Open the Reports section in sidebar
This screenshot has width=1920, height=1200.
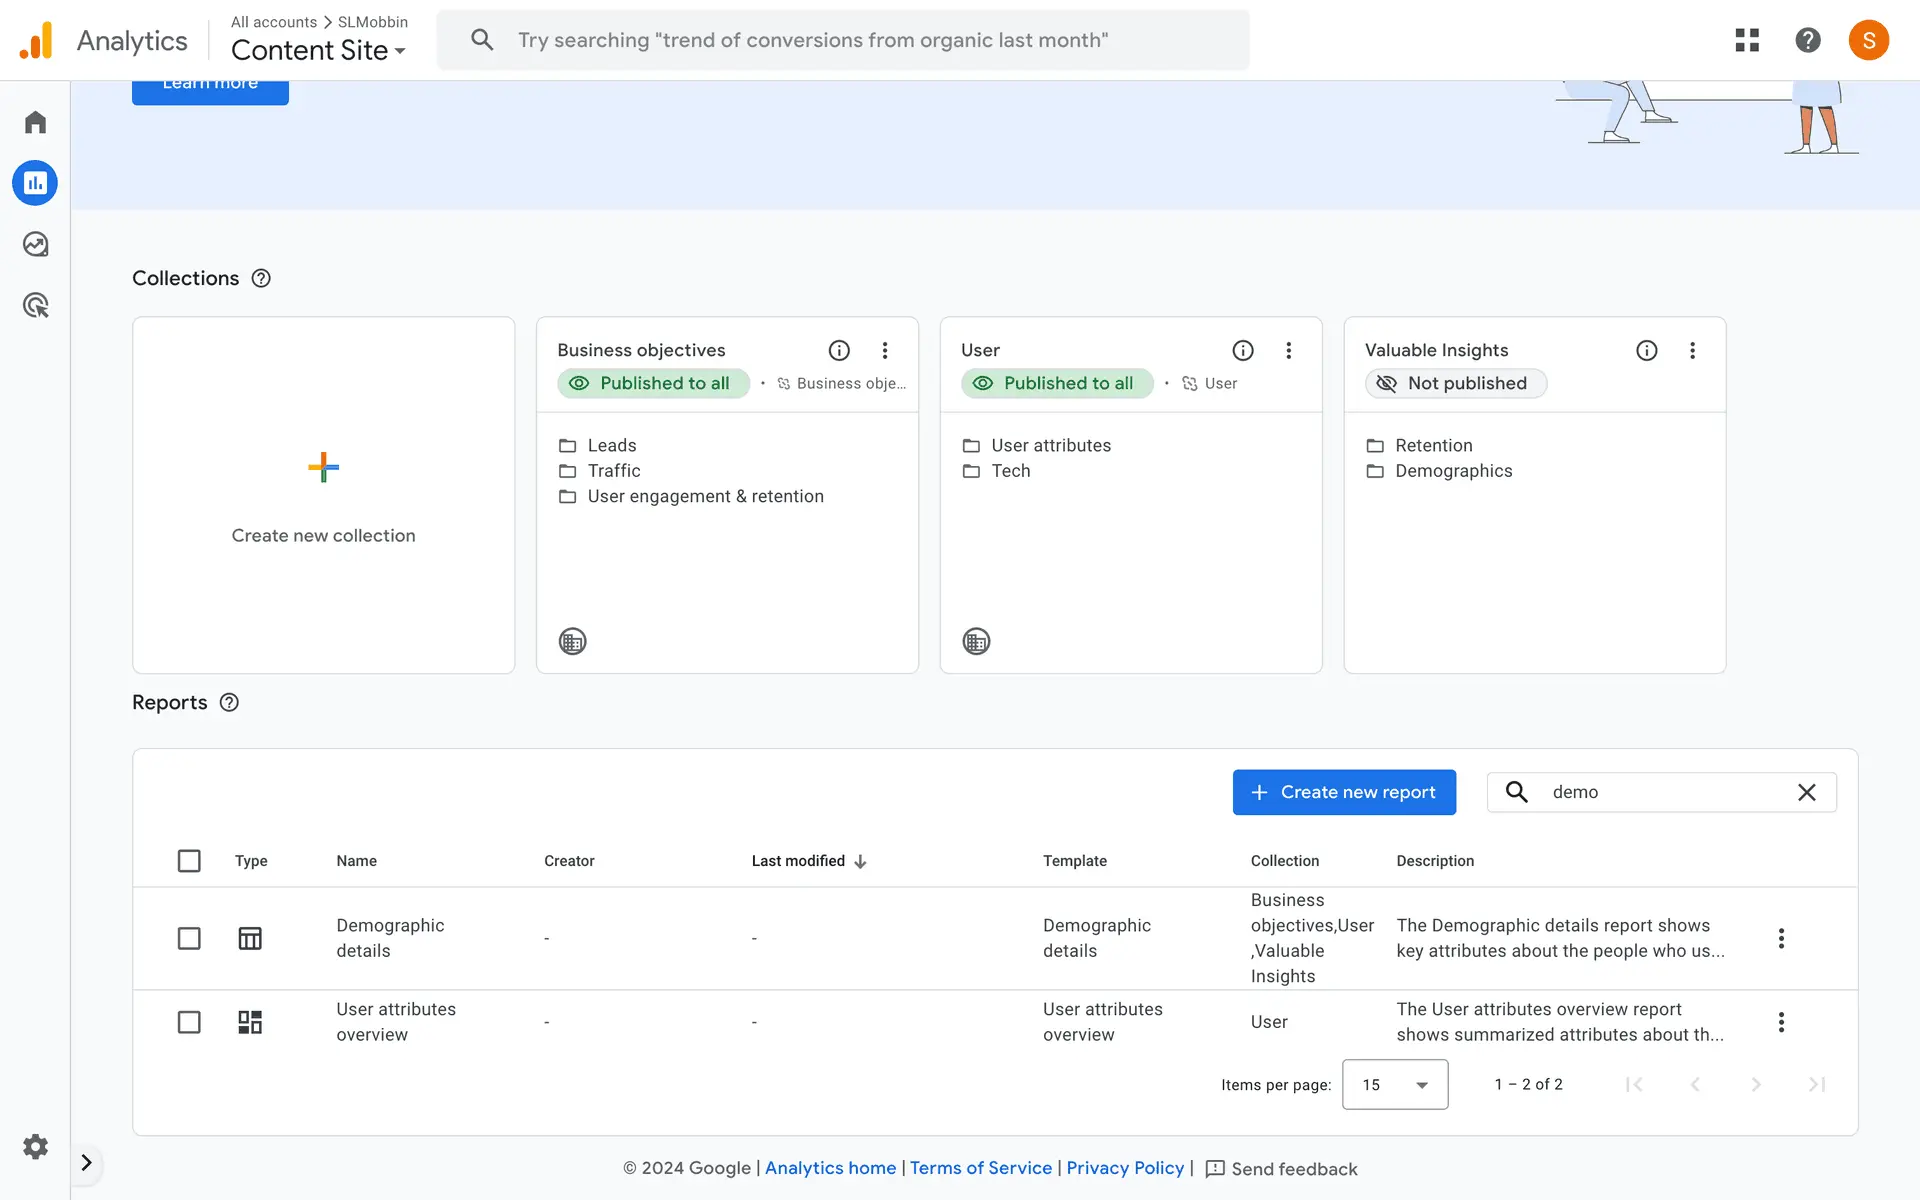35,183
